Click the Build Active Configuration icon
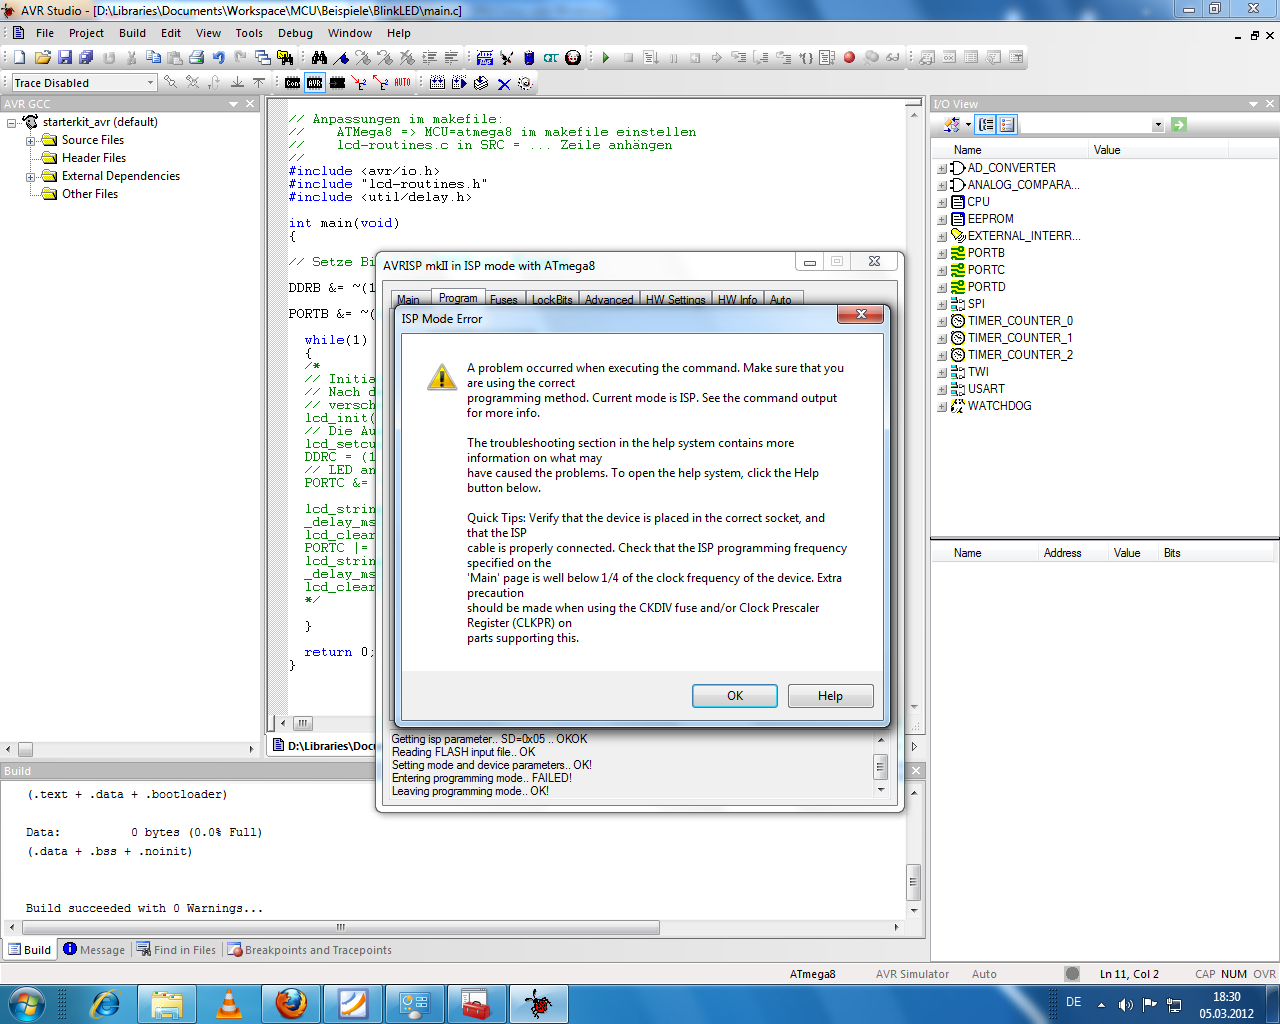 [438, 83]
